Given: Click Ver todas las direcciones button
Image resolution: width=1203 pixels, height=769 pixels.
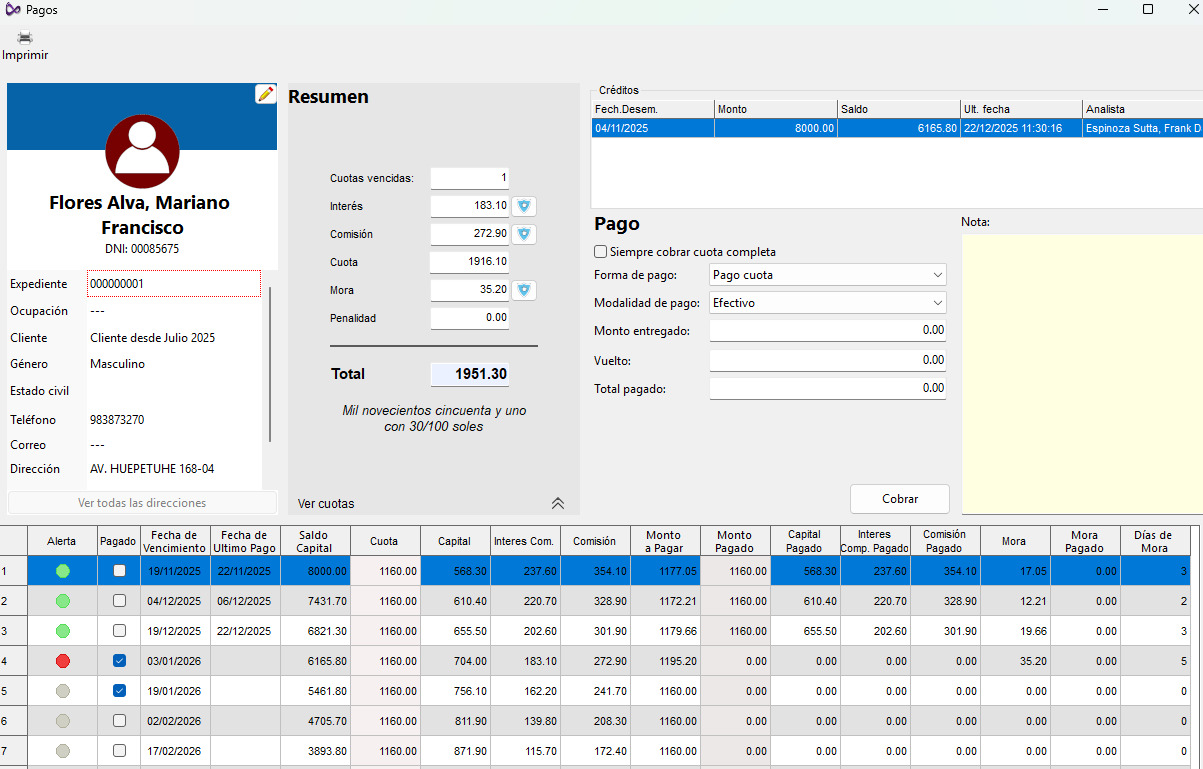Looking at the screenshot, I should (x=142, y=503).
